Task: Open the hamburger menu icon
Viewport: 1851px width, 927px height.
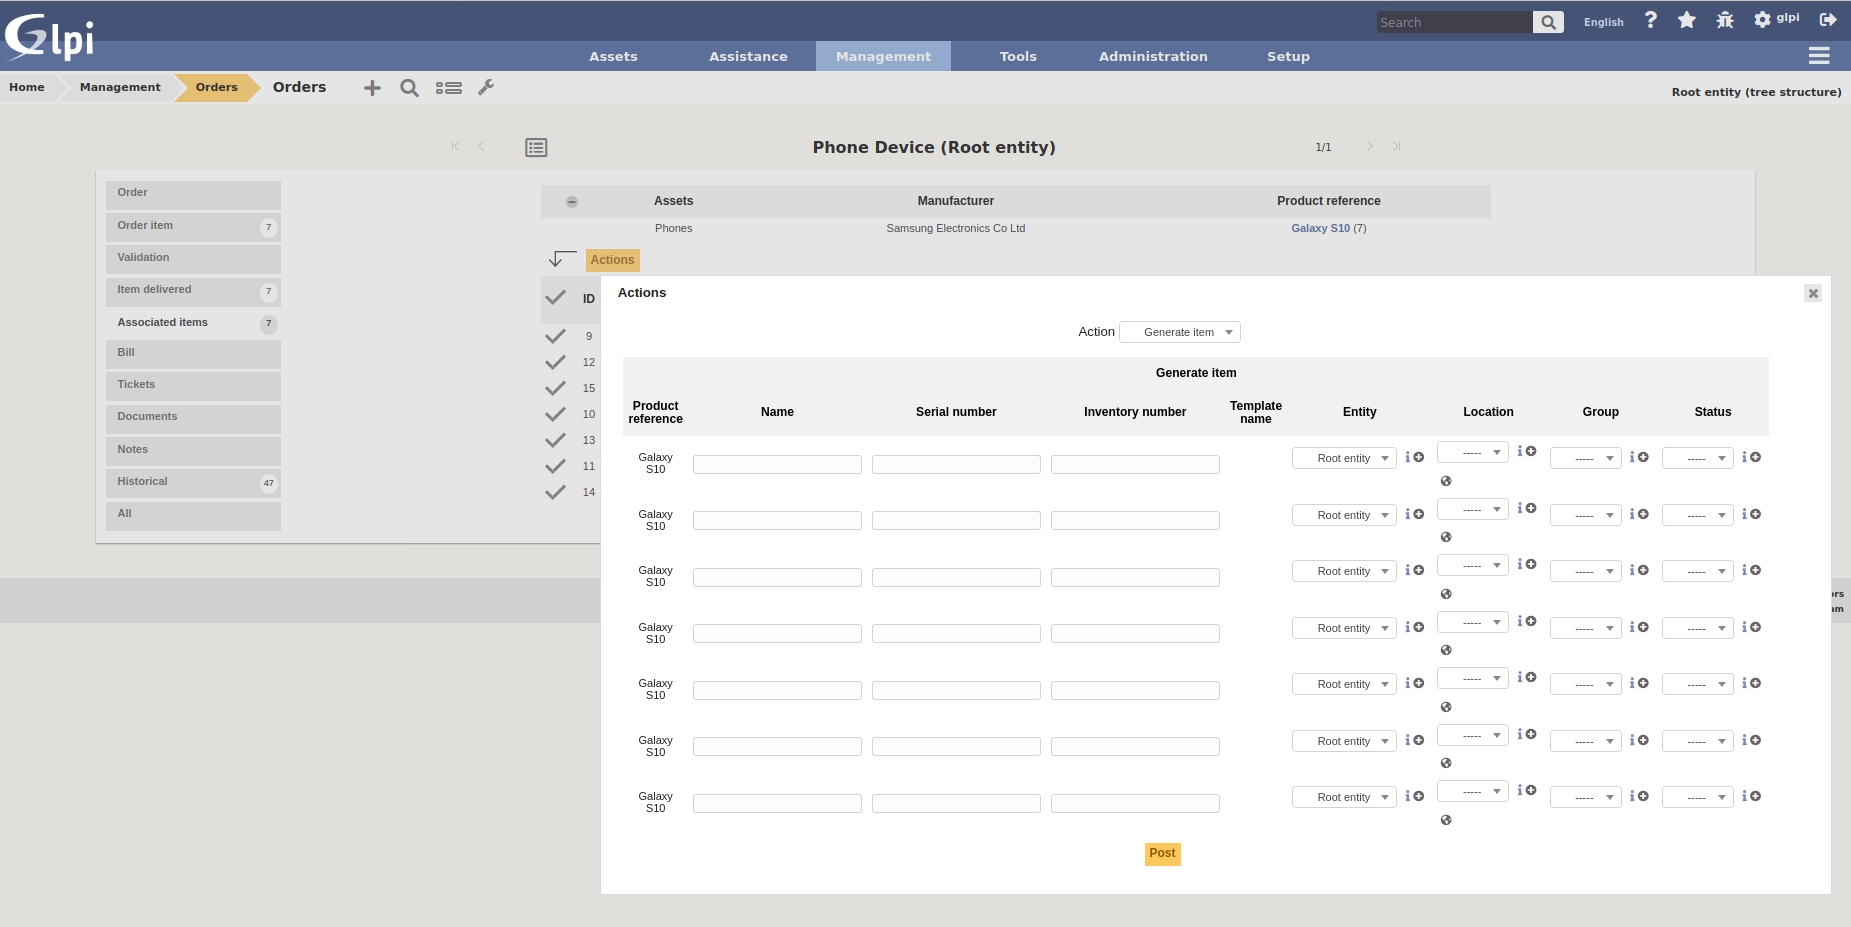Action: point(1818,56)
